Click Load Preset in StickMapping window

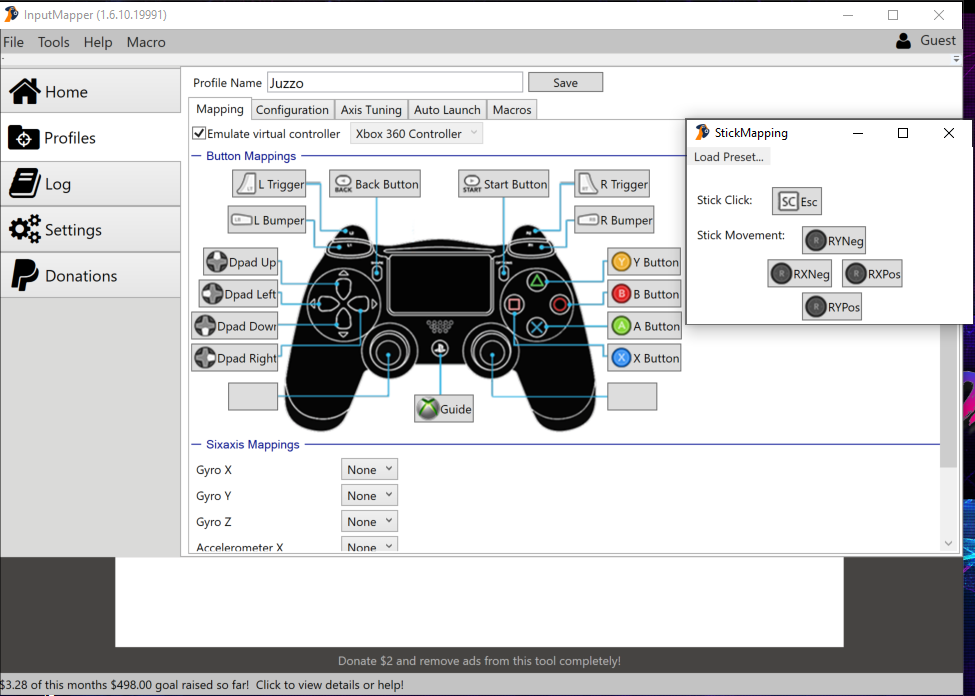729,157
